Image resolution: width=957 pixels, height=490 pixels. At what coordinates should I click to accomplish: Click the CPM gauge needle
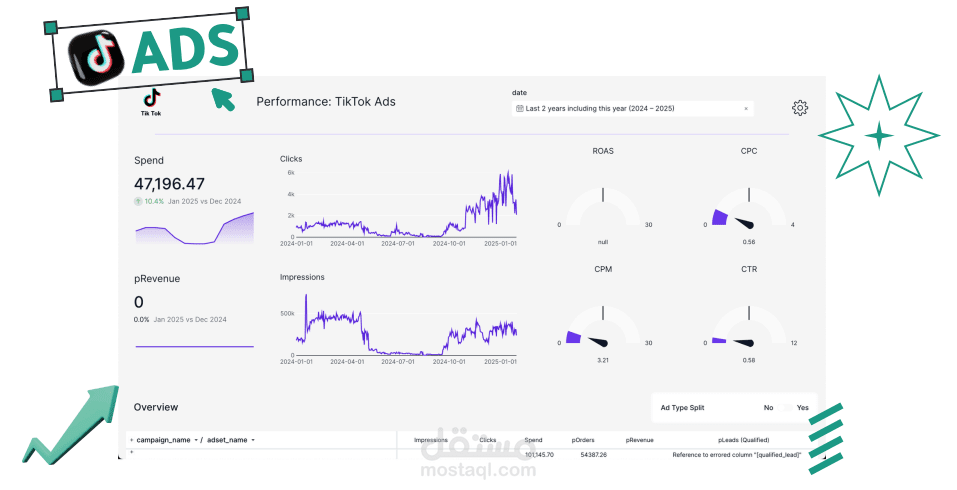[x=599, y=342]
